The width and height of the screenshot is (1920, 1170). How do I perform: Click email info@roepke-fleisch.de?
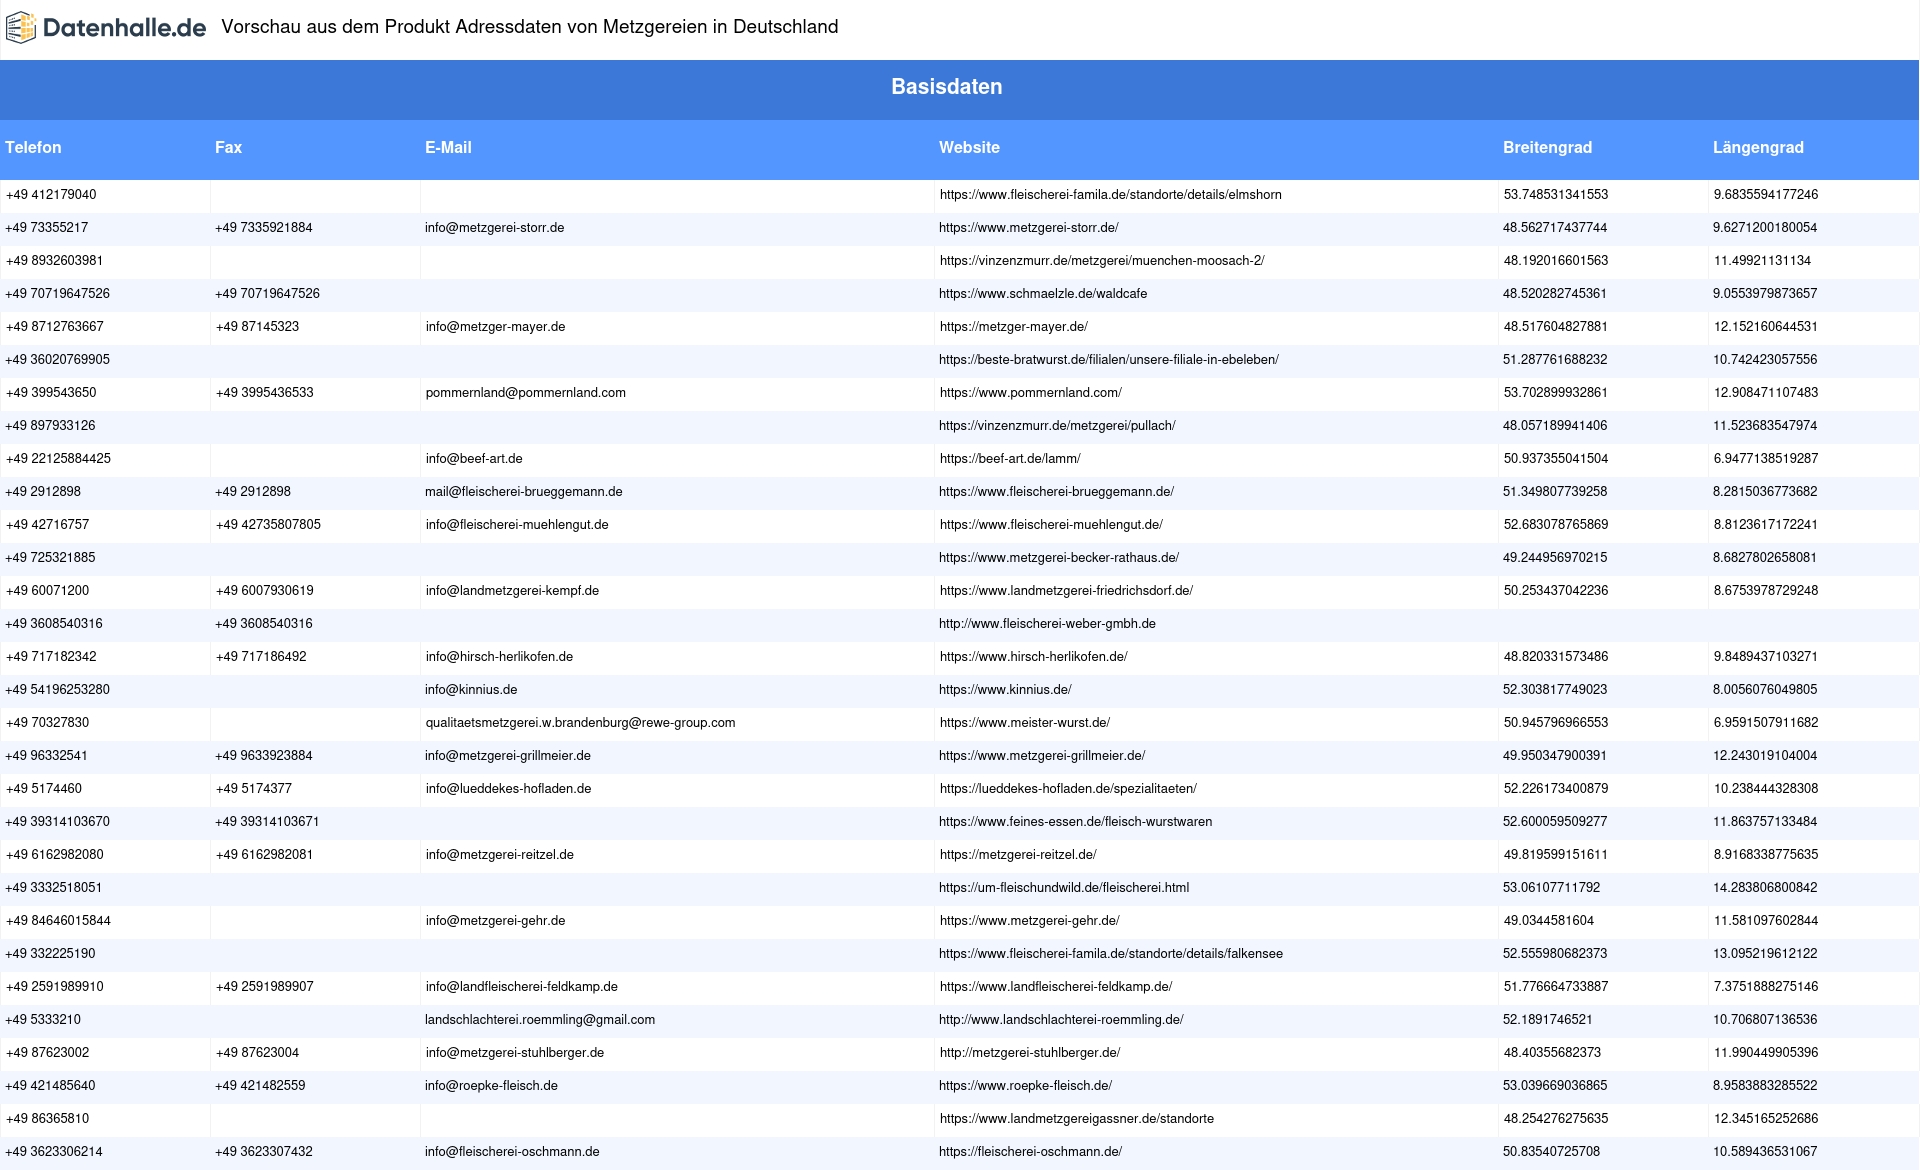[x=491, y=1086]
